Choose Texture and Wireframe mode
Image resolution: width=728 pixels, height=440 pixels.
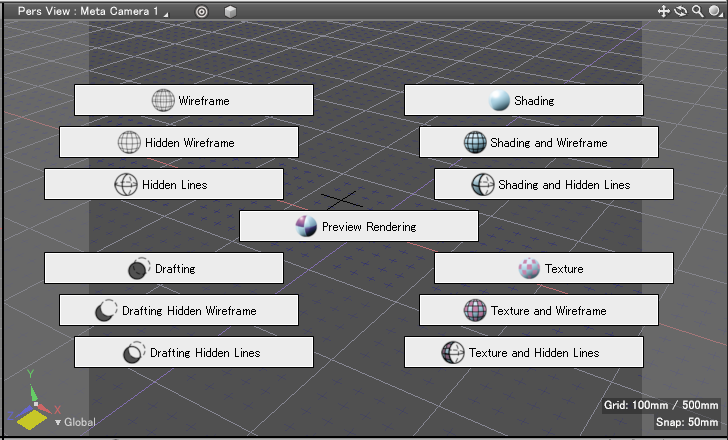[539, 310]
